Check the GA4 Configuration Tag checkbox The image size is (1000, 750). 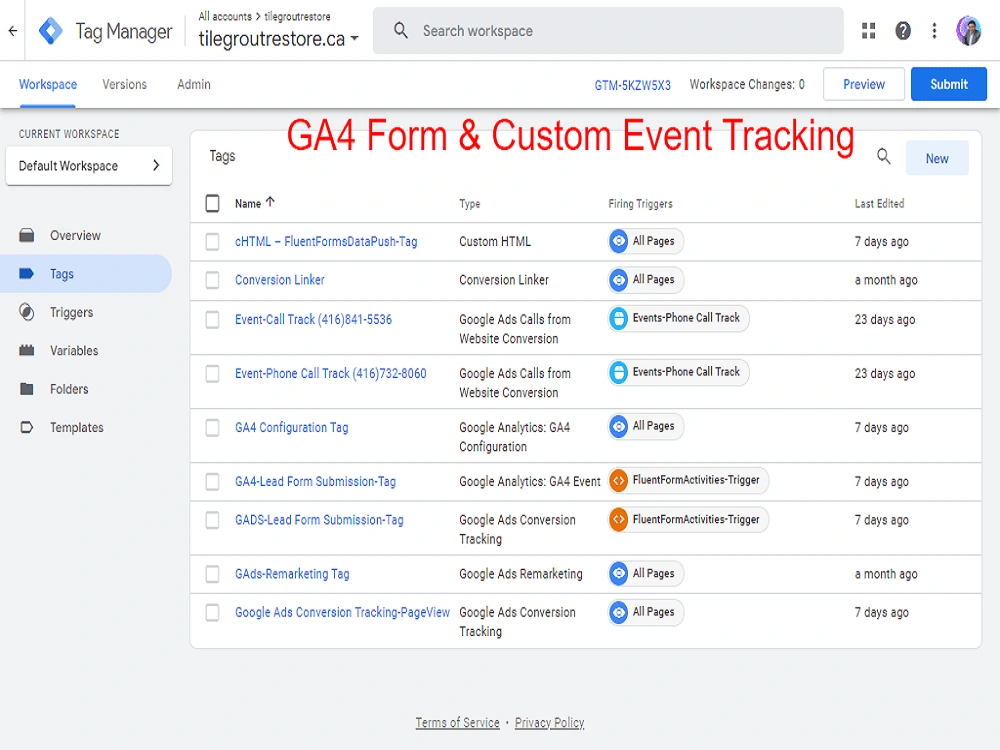click(212, 427)
